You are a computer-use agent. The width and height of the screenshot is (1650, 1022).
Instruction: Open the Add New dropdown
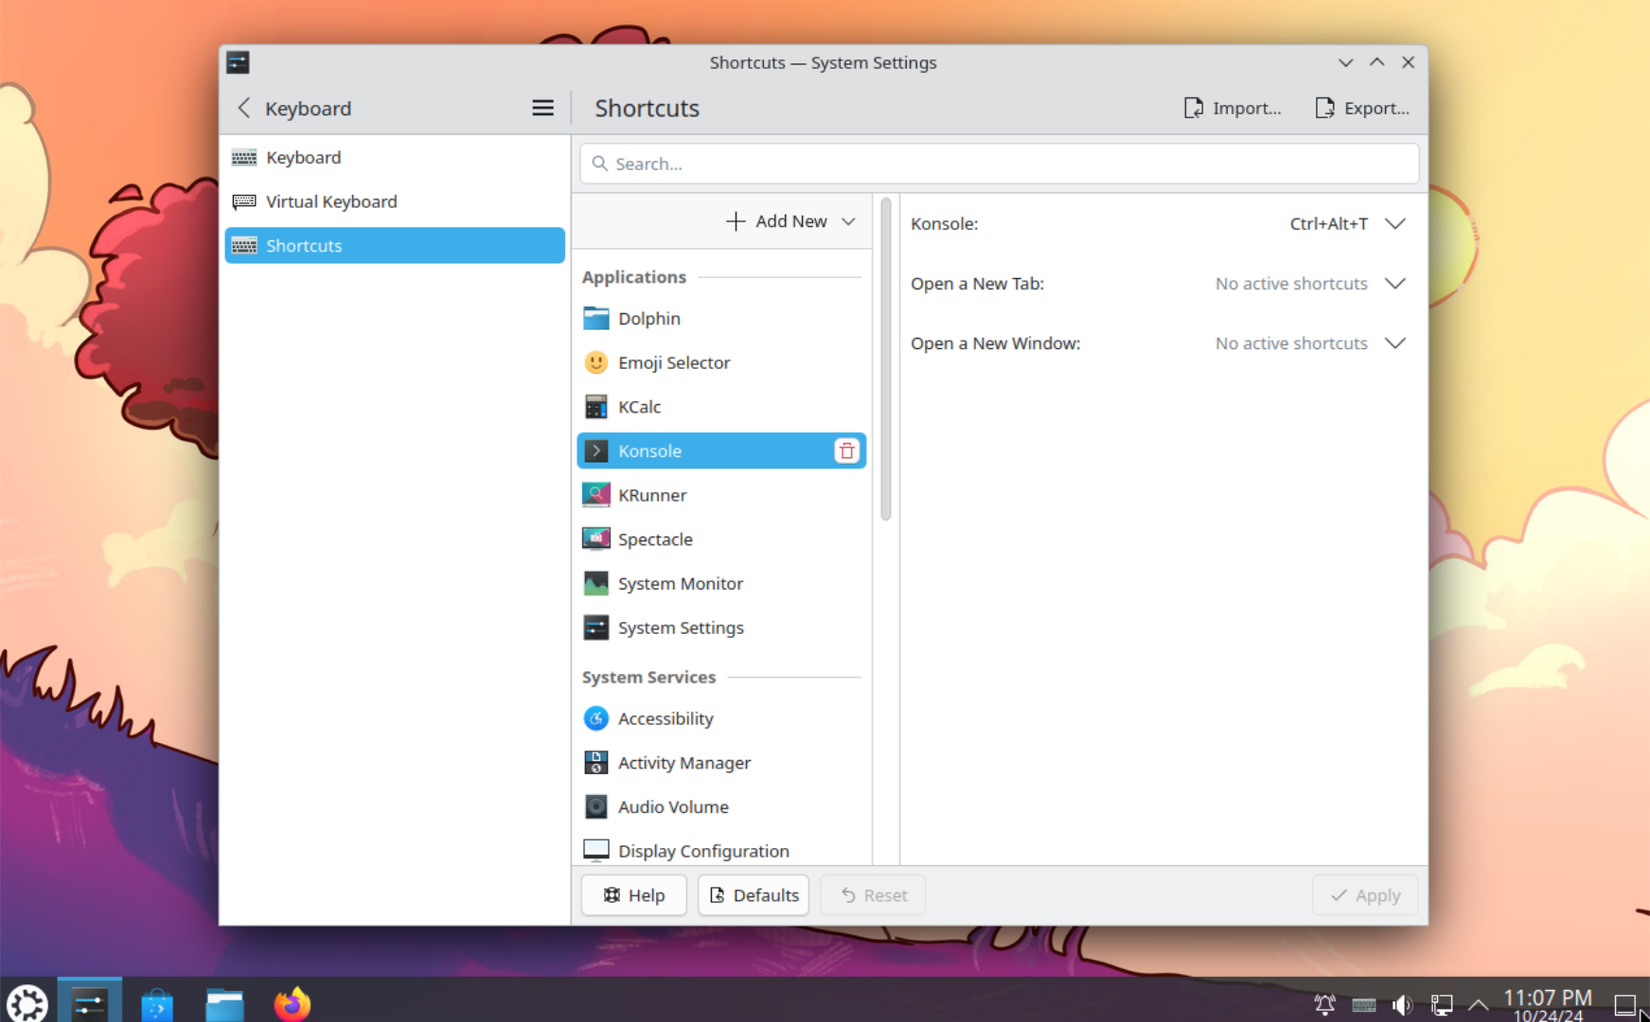(790, 221)
